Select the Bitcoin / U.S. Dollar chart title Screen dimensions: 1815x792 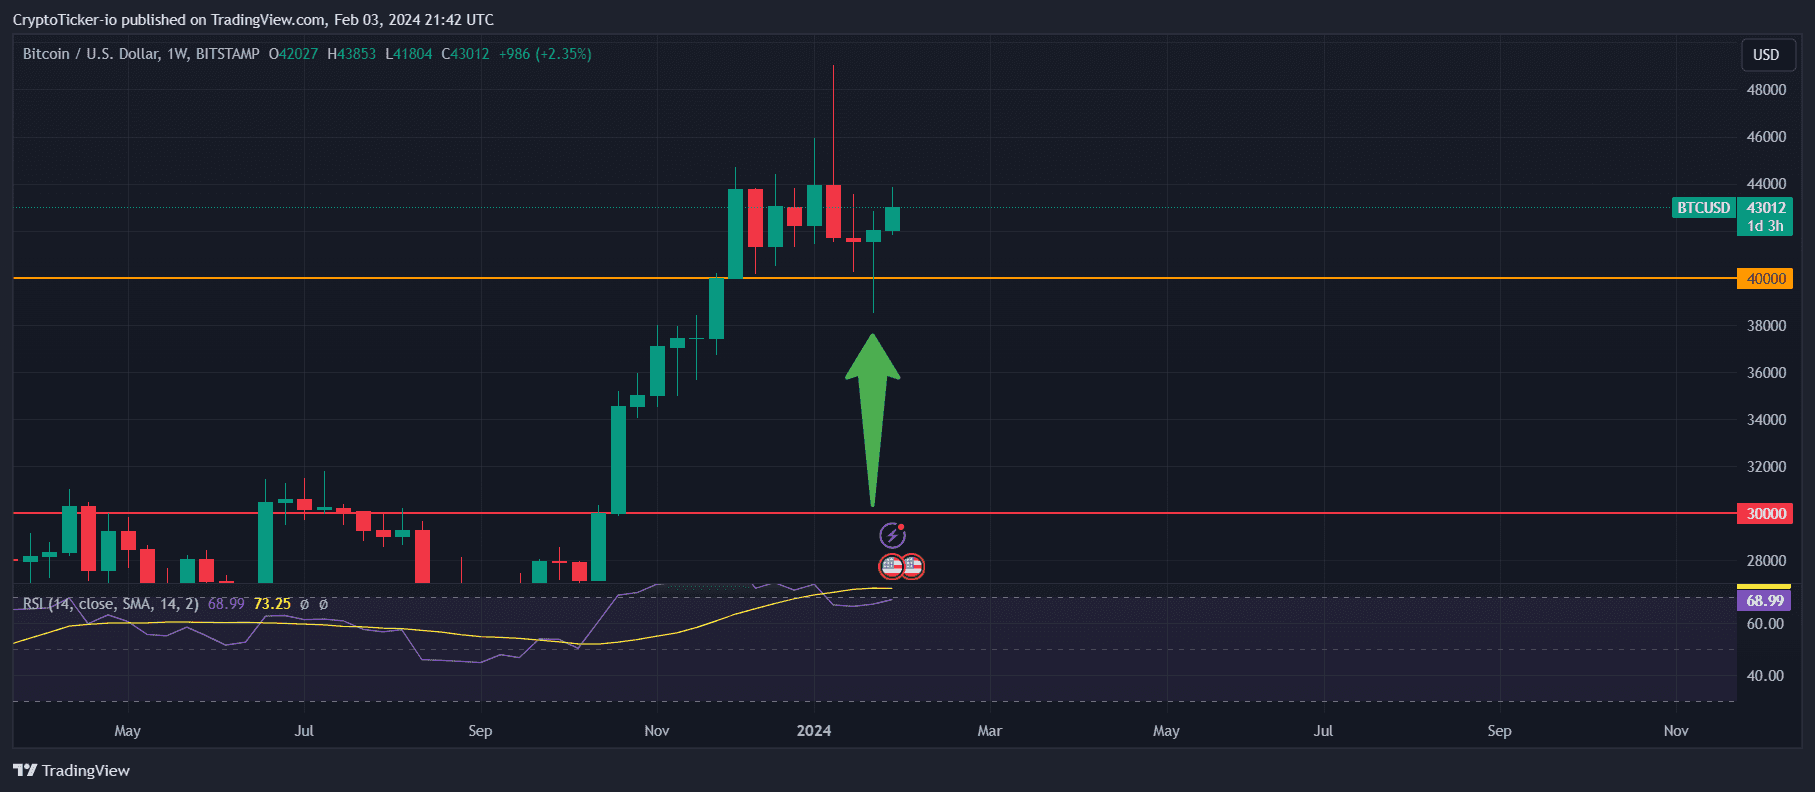[141, 54]
